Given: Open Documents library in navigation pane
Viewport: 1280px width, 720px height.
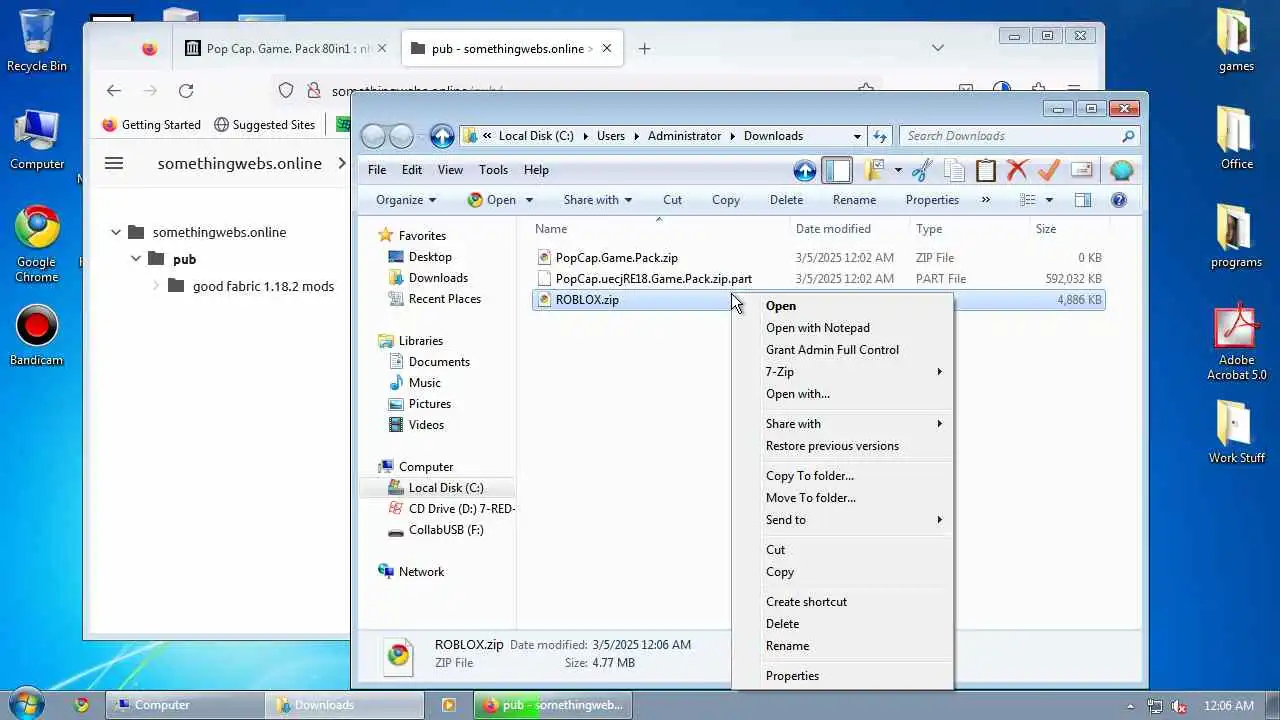Looking at the screenshot, I should [439, 362].
